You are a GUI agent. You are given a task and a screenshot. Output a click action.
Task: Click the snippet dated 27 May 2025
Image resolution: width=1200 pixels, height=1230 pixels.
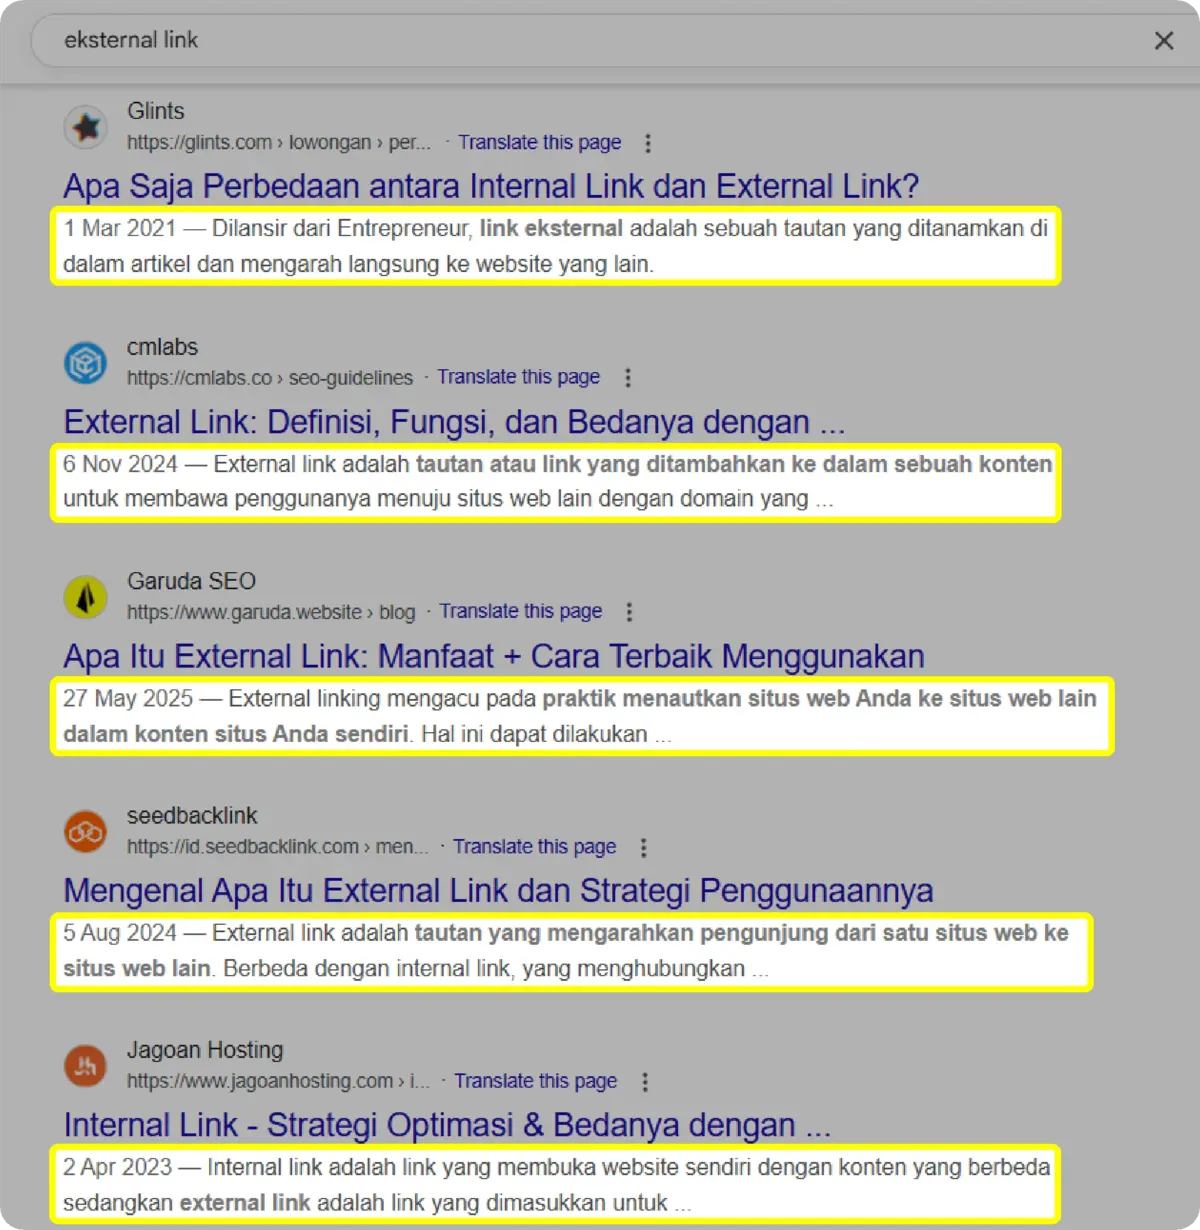582,716
